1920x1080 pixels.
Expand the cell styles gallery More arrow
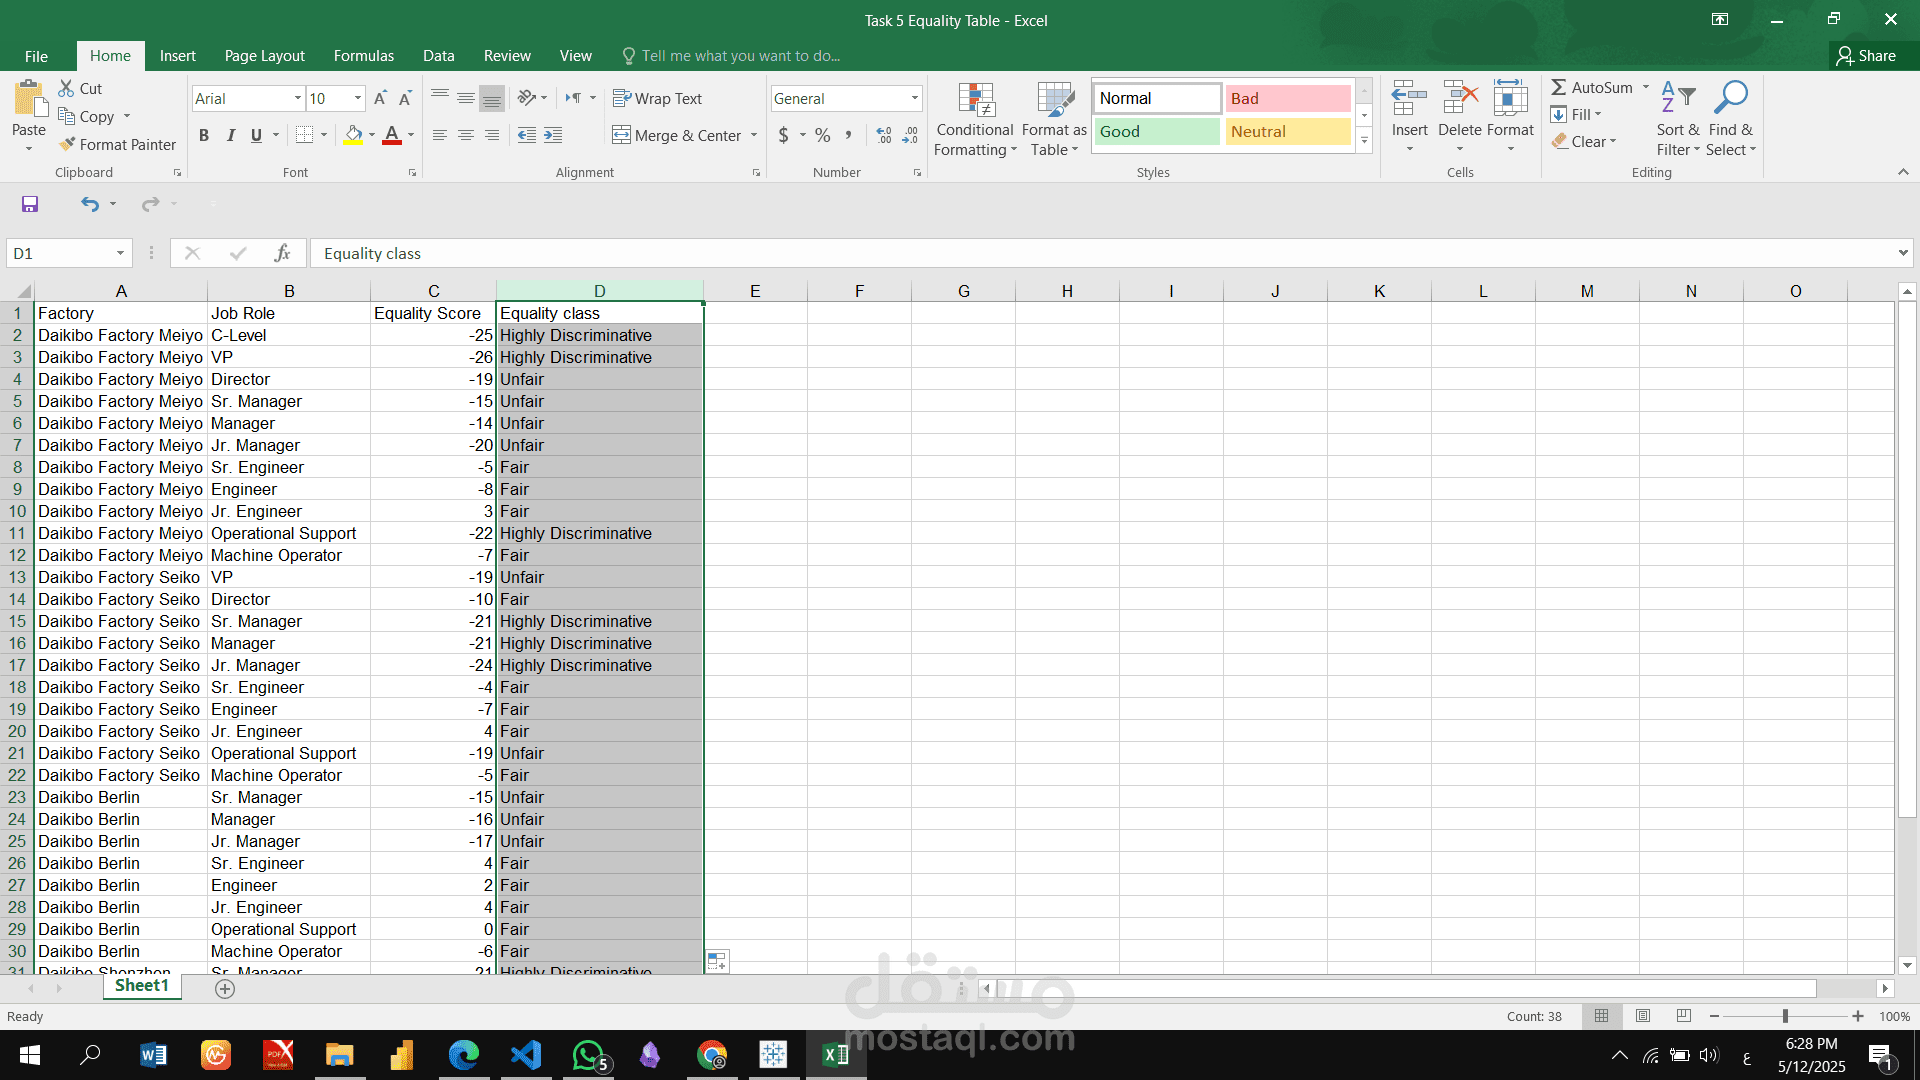(x=1364, y=141)
